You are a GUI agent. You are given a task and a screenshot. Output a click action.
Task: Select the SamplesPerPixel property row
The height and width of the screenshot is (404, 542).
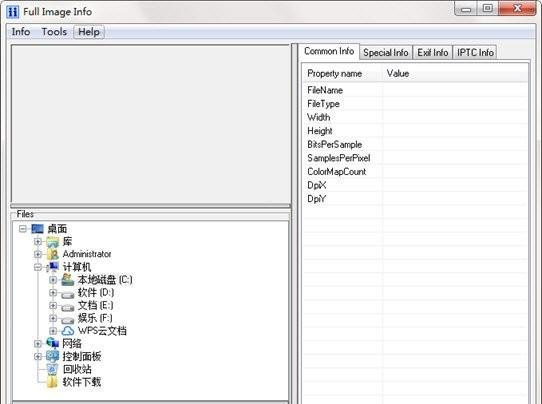(x=415, y=158)
